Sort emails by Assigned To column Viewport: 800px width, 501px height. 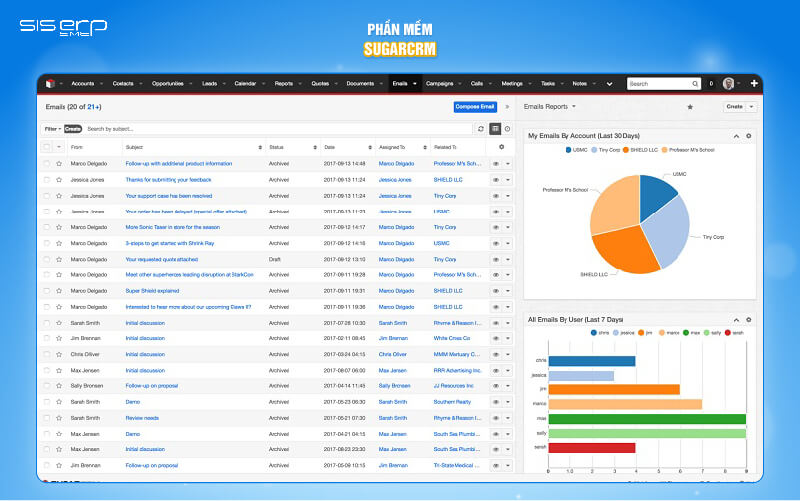(424, 147)
